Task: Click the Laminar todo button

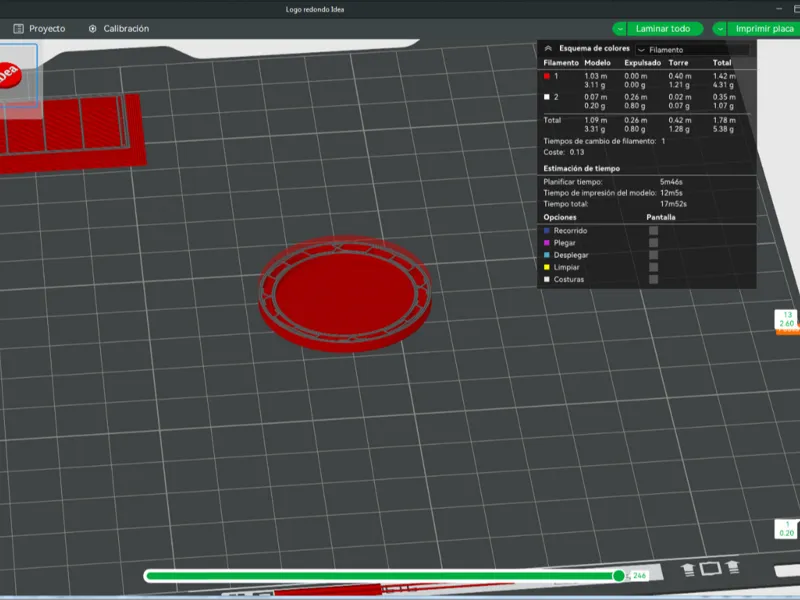Action: point(665,29)
